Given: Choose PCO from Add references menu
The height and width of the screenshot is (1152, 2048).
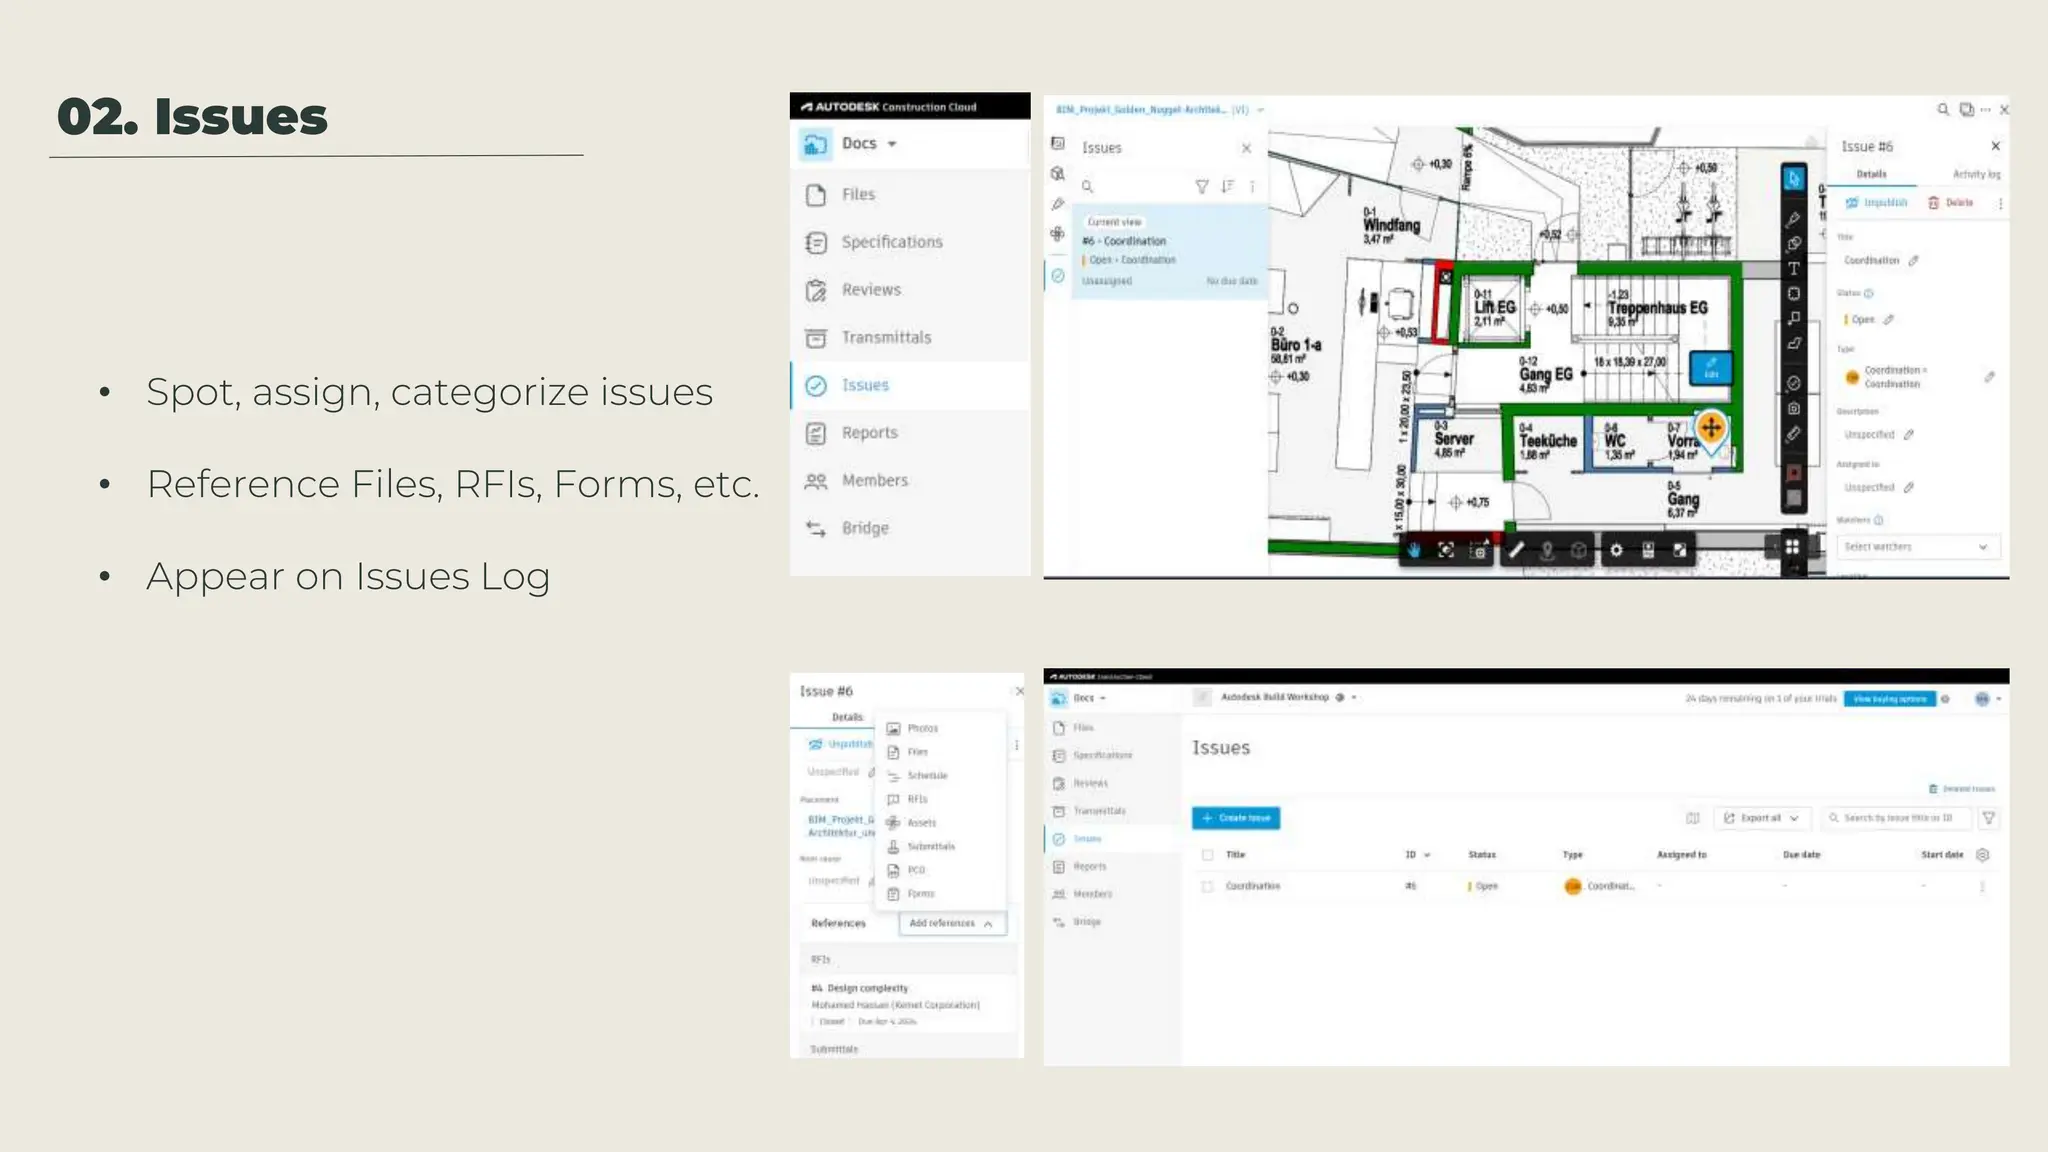Looking at the screenshot, I should tap(907, 871).
